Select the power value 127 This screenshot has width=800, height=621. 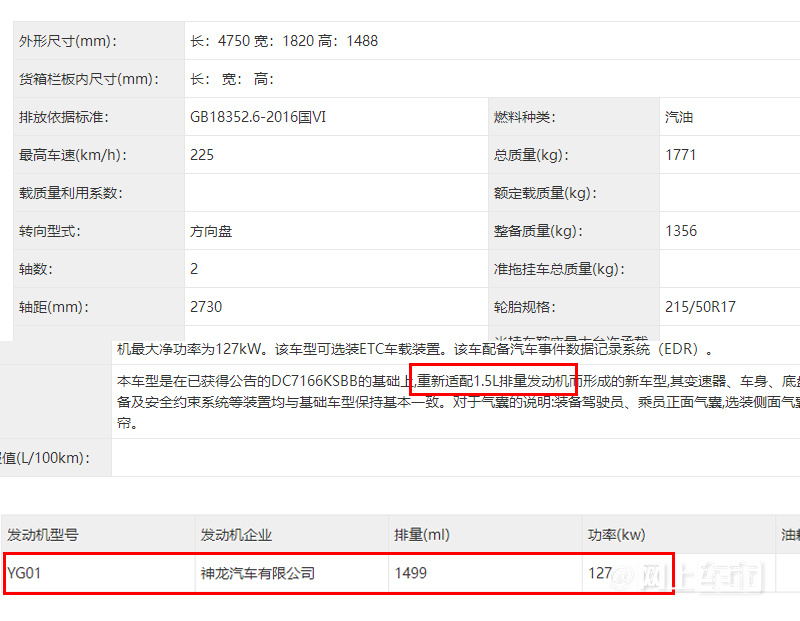click(x=600, y=573)
